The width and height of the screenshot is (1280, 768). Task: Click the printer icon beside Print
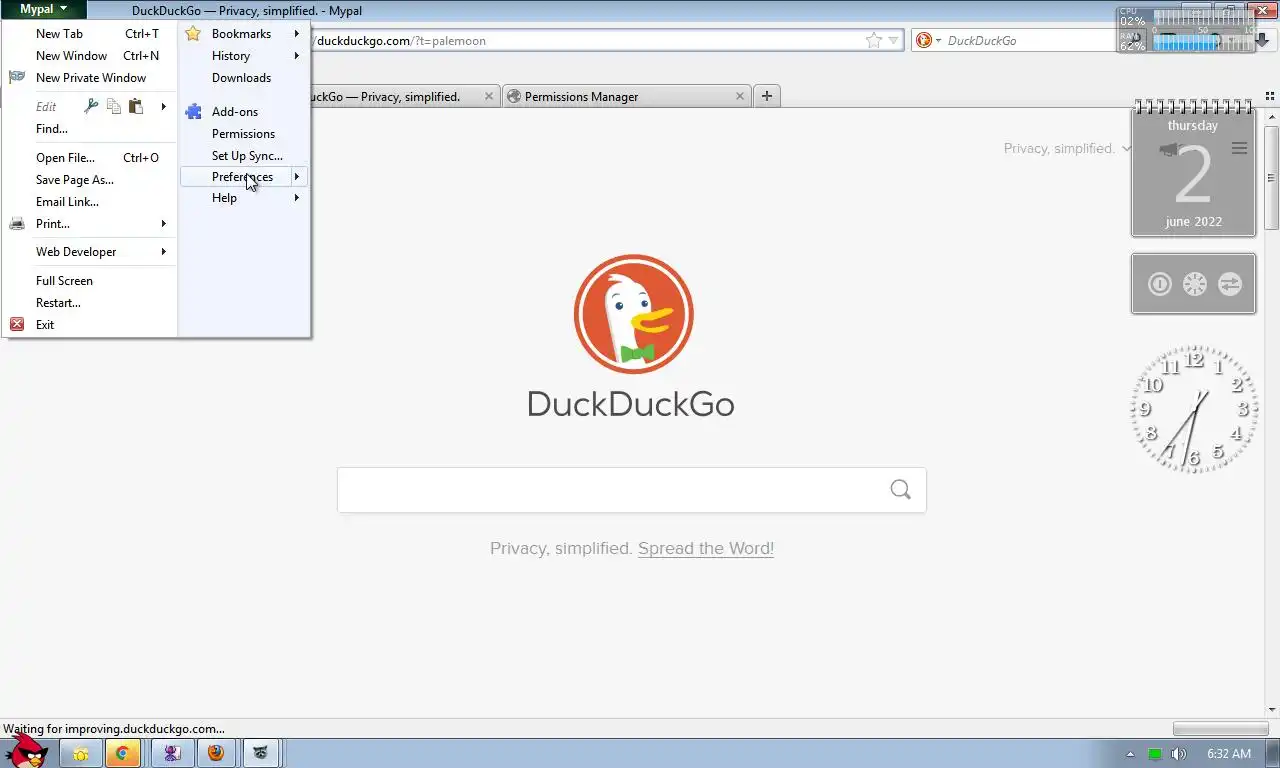coord(17,224)
